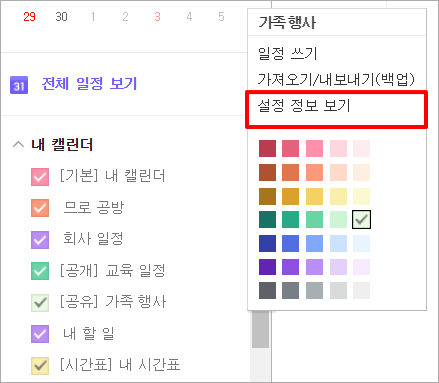Viewport: 439px width, 383px height.
Task: Open 전체 일정 보기 link
Action: [x=89, y=84]
